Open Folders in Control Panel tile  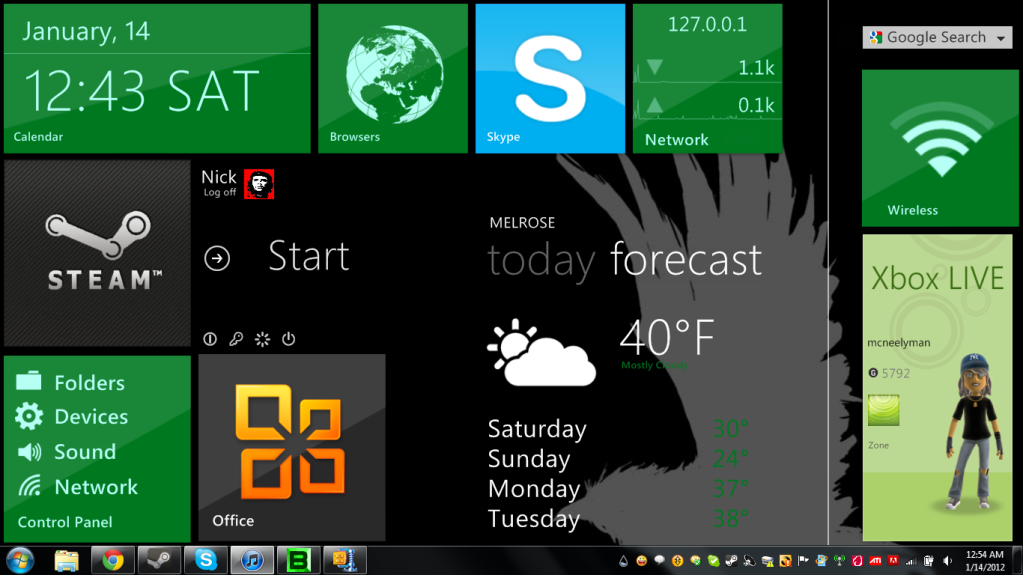pos(89,382)
